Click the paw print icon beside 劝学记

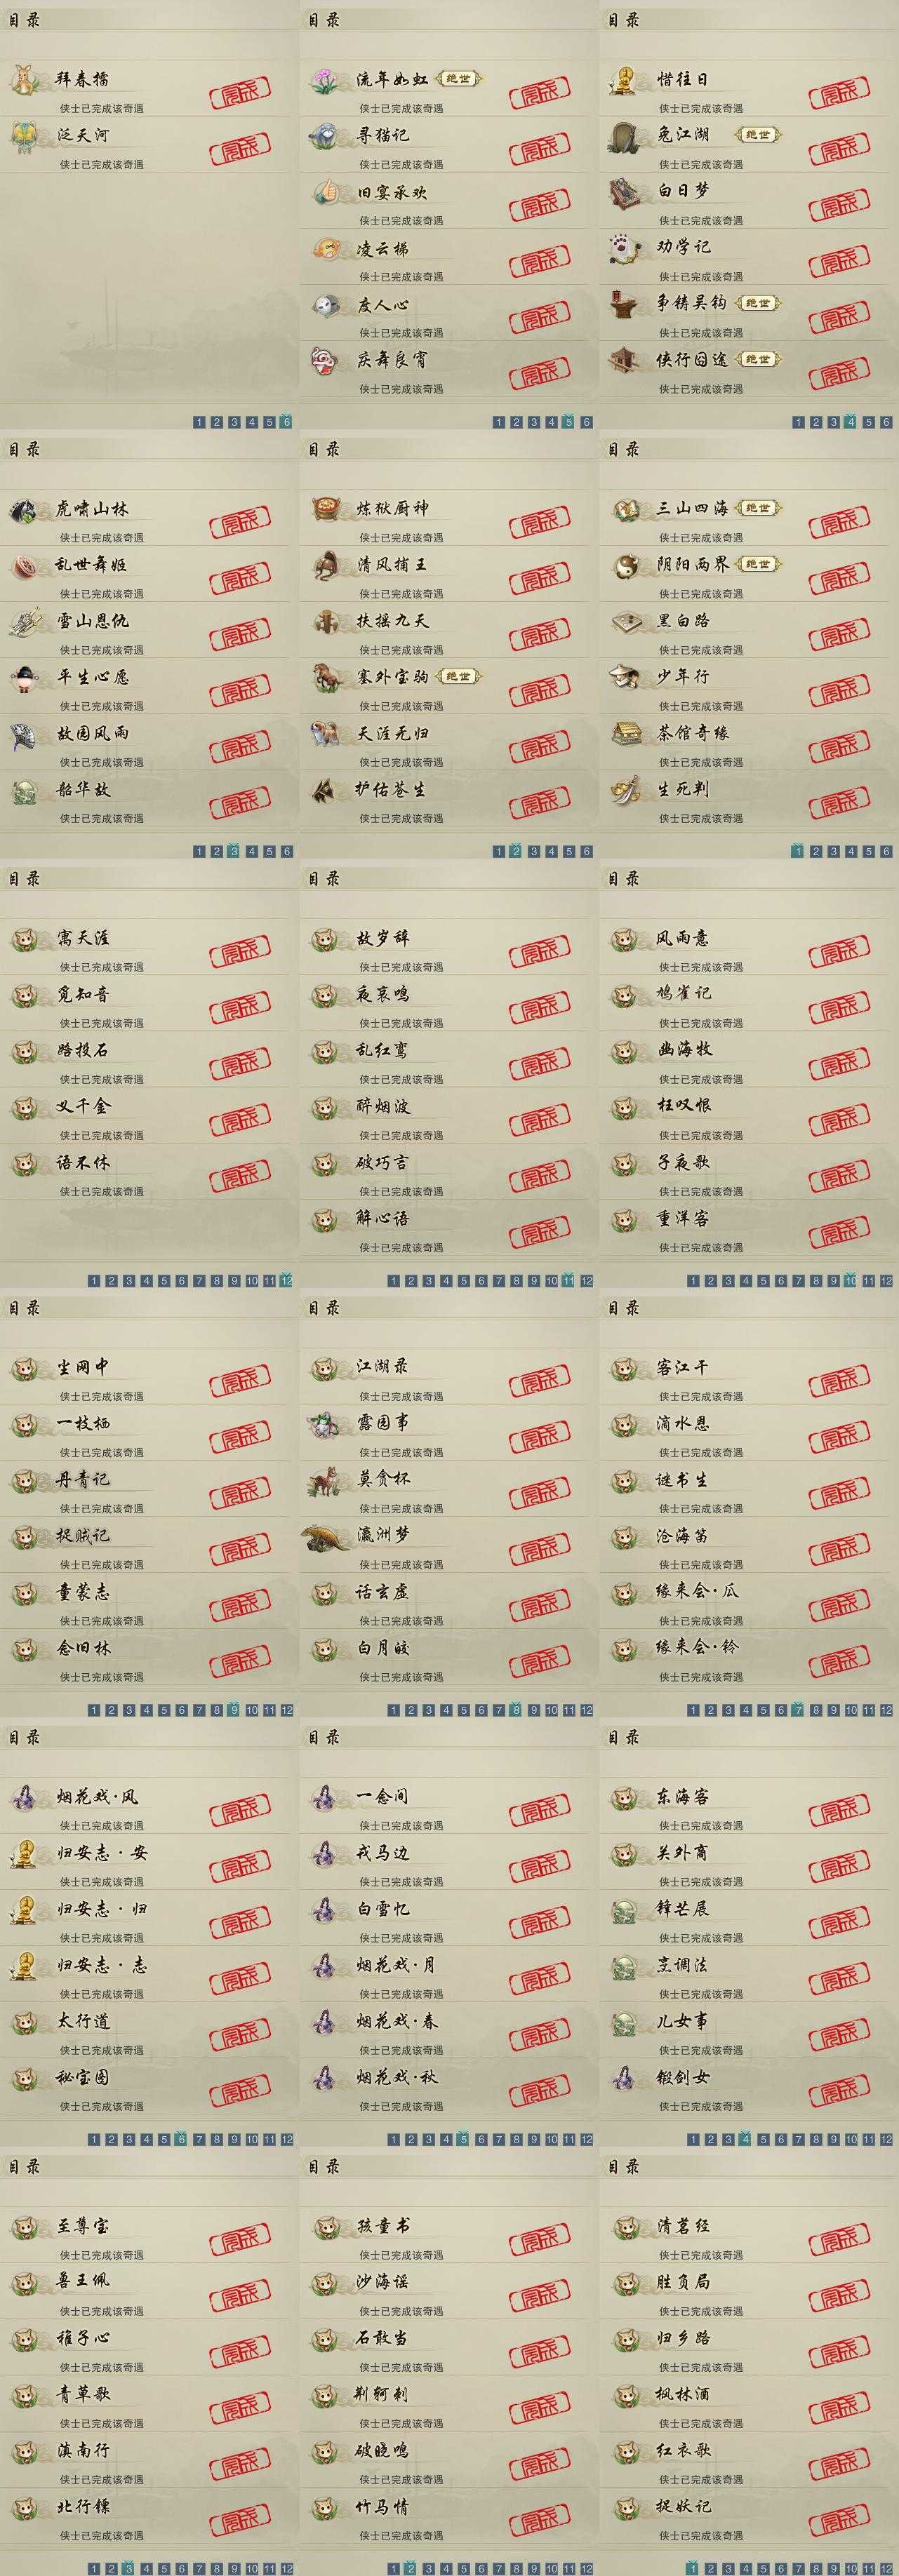pyautogui.click(x=624, y=248)
